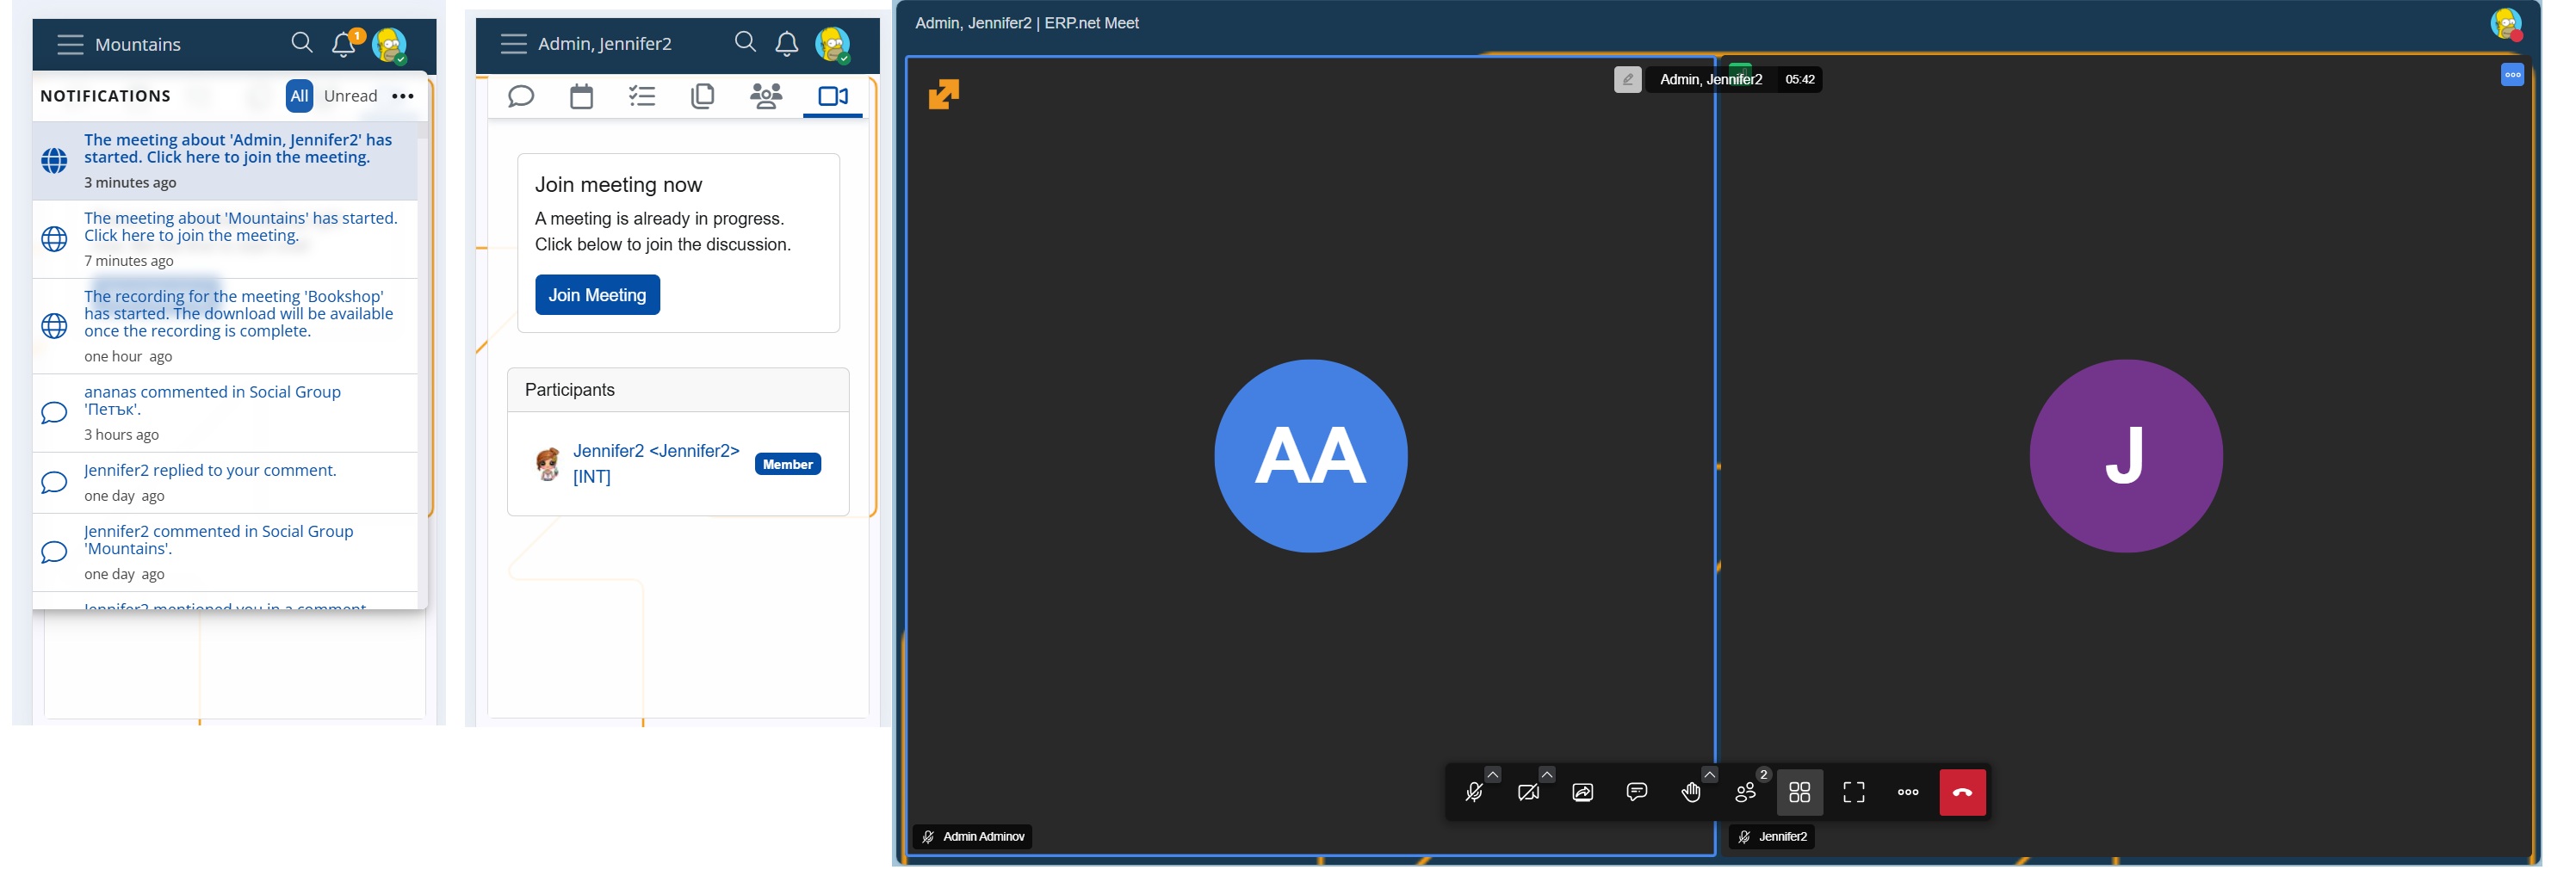Viewport: 2576px width, 876px height.
Task: Click J avatar of Jennifer2
Action: 2126,456
